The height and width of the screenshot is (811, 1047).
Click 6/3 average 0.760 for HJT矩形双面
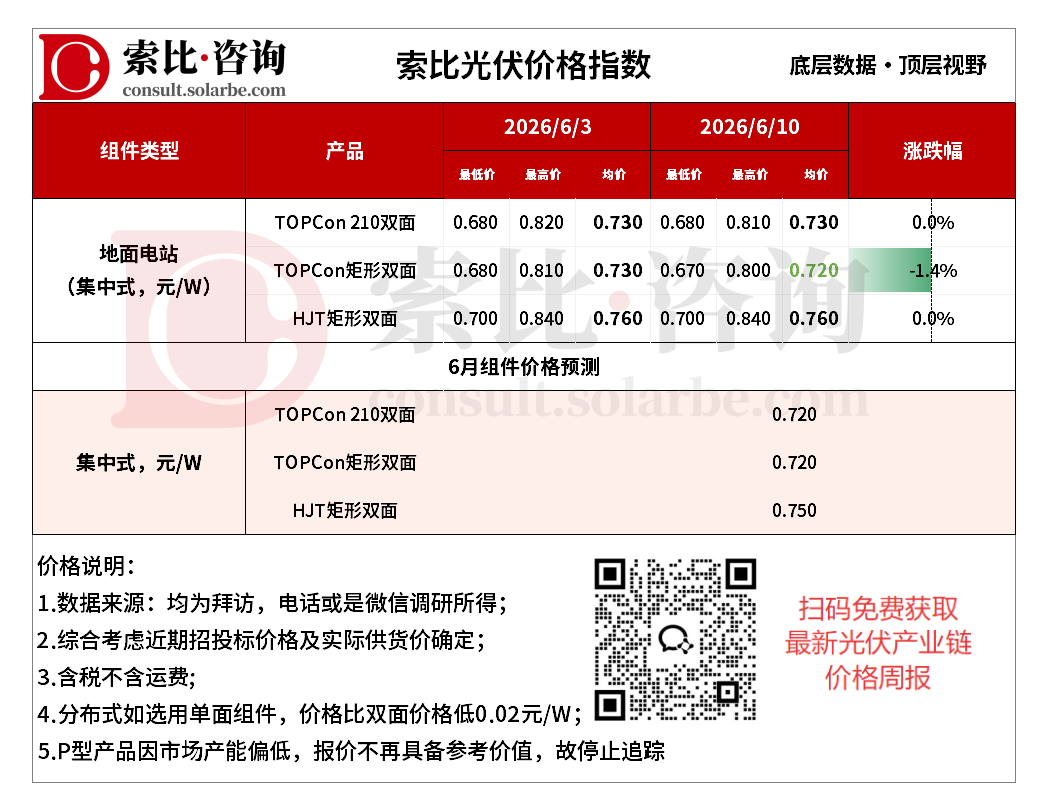click(618, 318)
